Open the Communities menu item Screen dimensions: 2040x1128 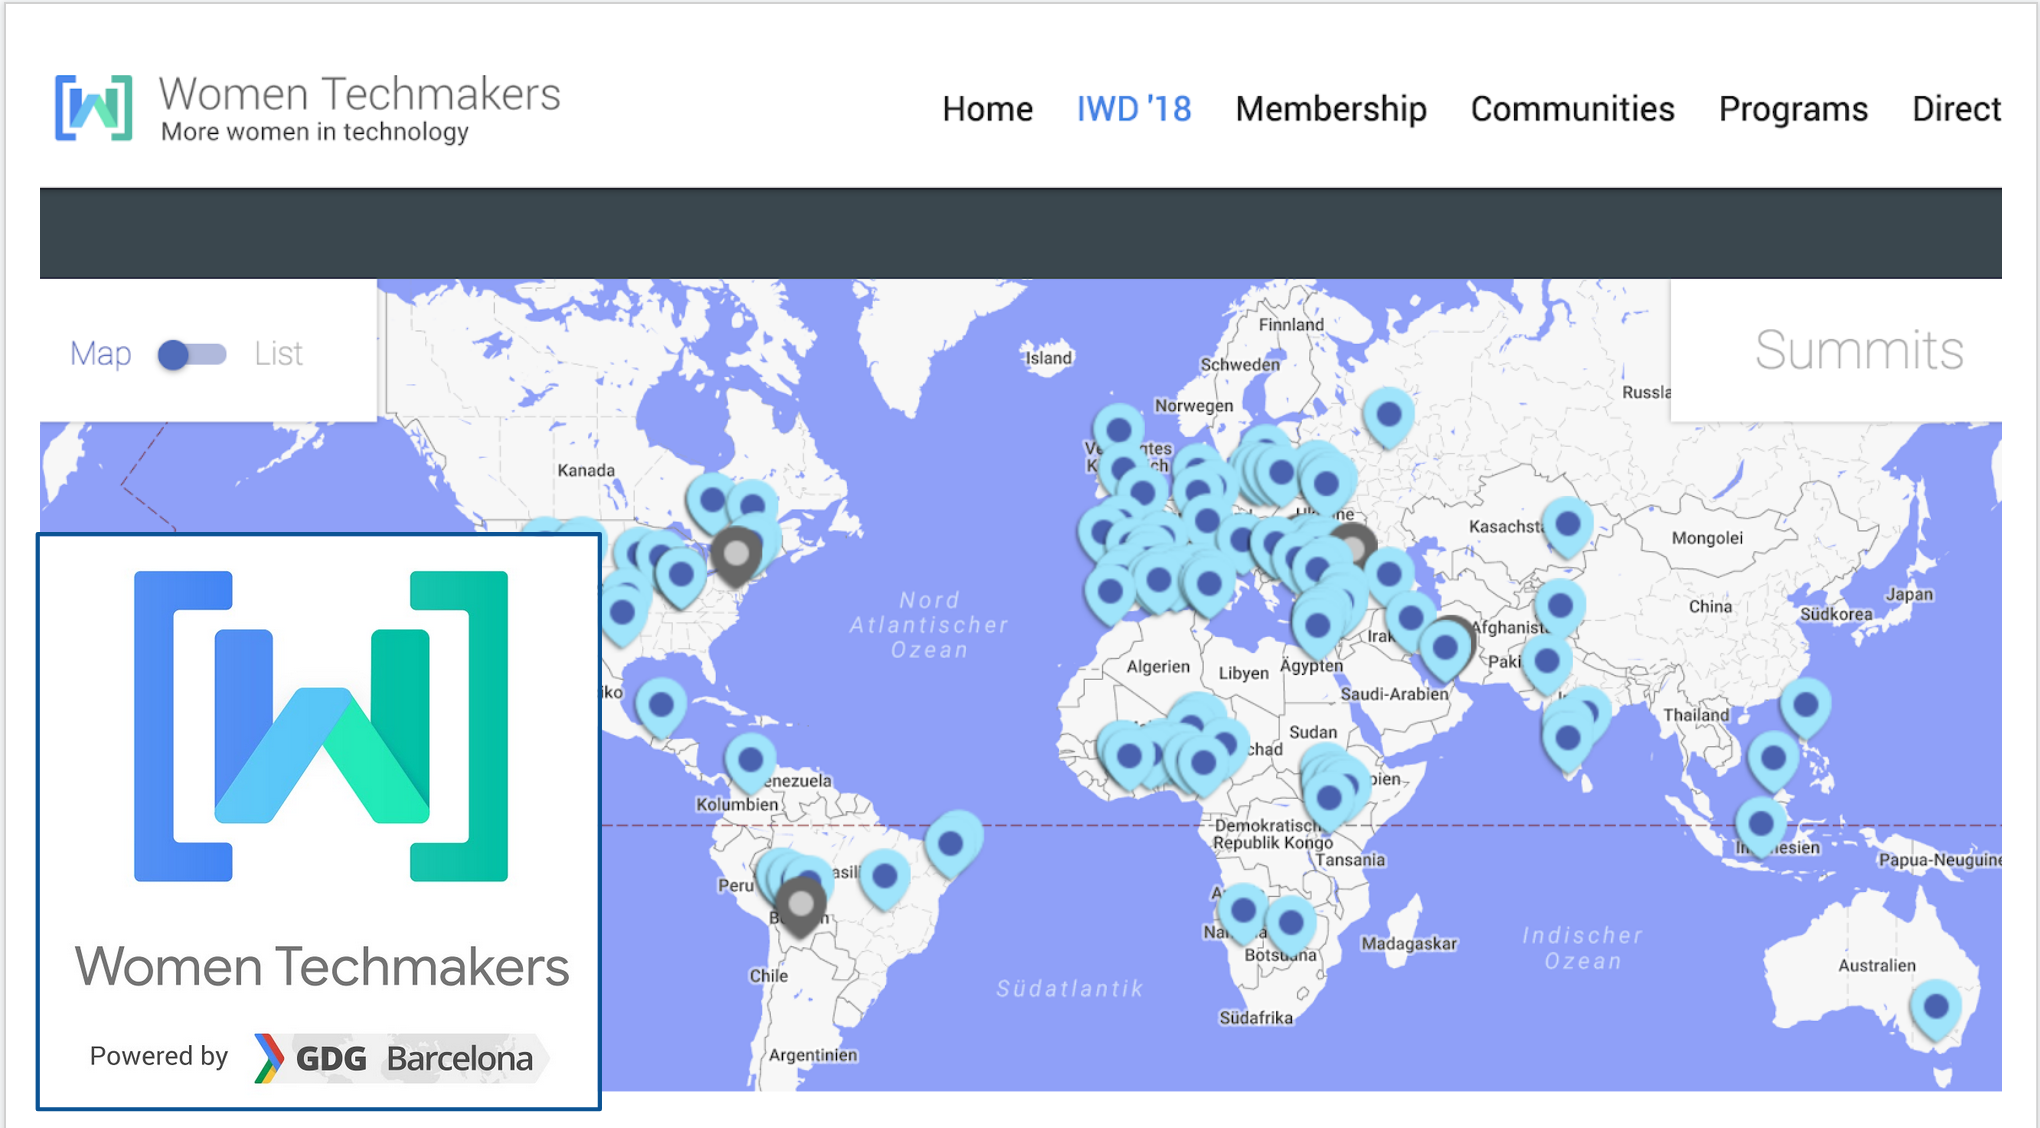click(1572, 109)
